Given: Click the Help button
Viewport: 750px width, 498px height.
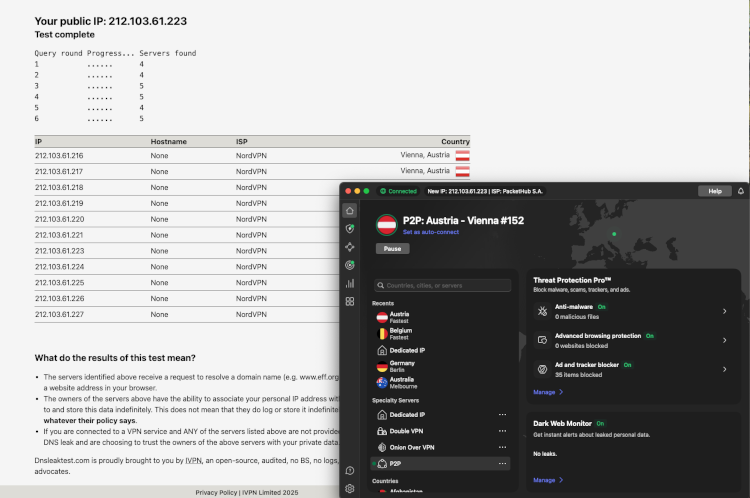Looking at the screenshot, I should [x=715, y=191].
